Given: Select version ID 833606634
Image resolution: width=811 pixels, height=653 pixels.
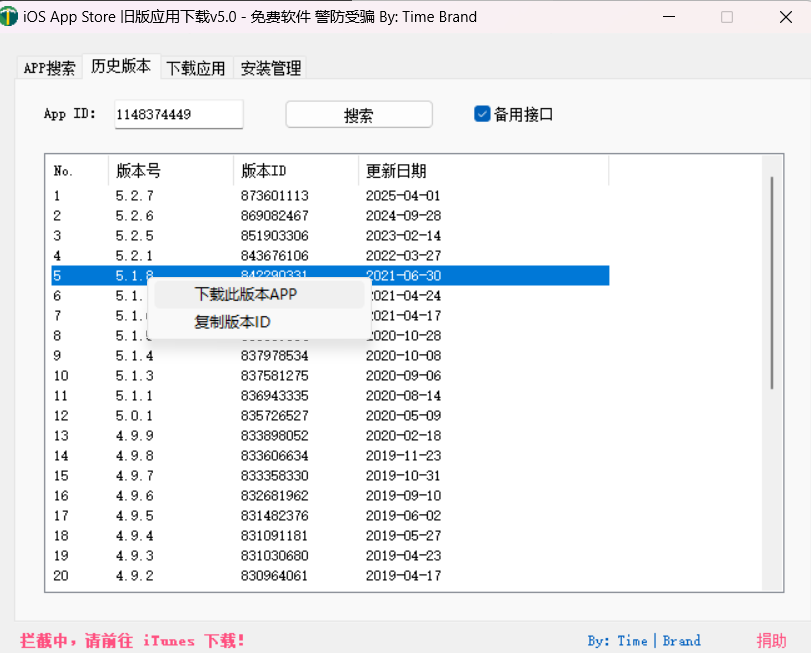Looking at the screenshot, I should [x=275, y=455].
